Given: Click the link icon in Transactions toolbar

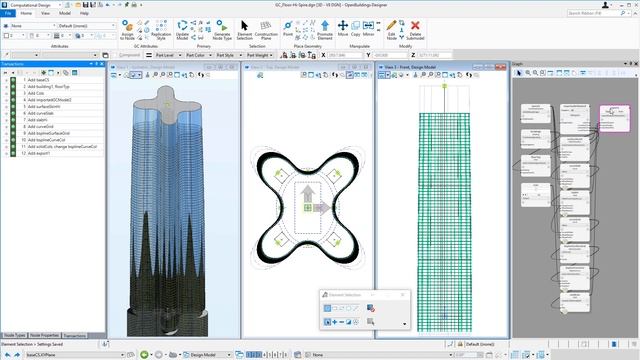Looking at the screenshot, I should [66, 73].
